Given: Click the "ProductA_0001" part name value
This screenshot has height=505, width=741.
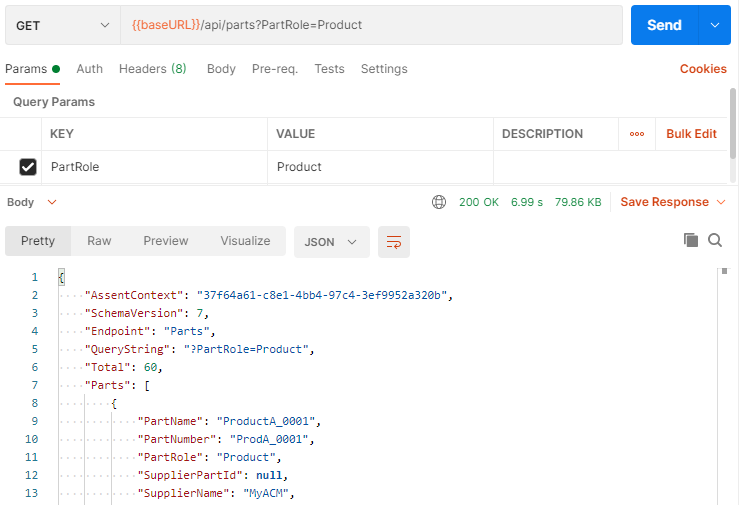Looking at the screenshot, I should 266,421.
